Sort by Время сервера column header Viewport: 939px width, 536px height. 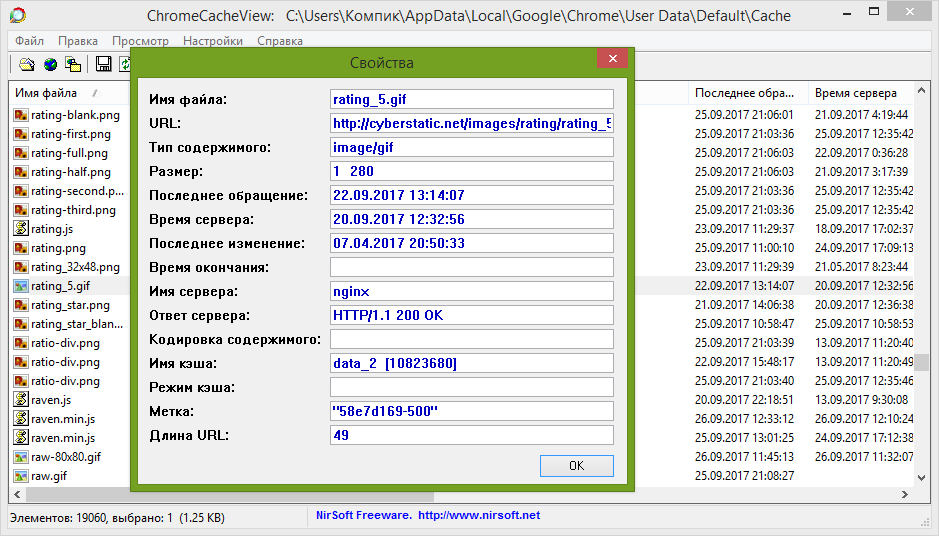855,93
